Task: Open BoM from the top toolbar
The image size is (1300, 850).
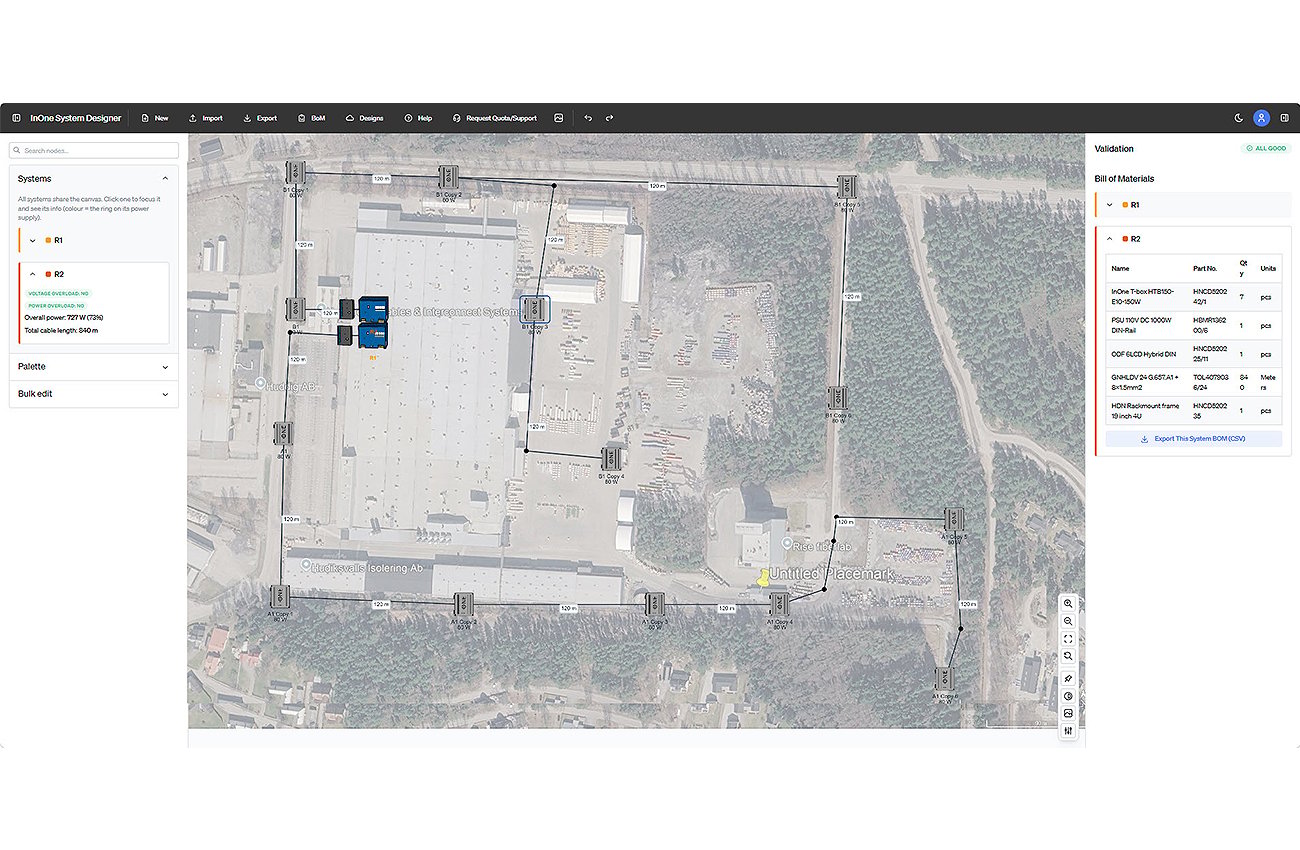Action: point(312,118)
